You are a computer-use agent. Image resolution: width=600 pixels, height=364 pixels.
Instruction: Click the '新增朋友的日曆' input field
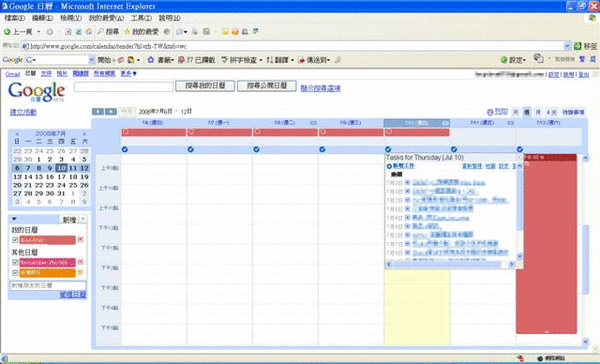48,286
